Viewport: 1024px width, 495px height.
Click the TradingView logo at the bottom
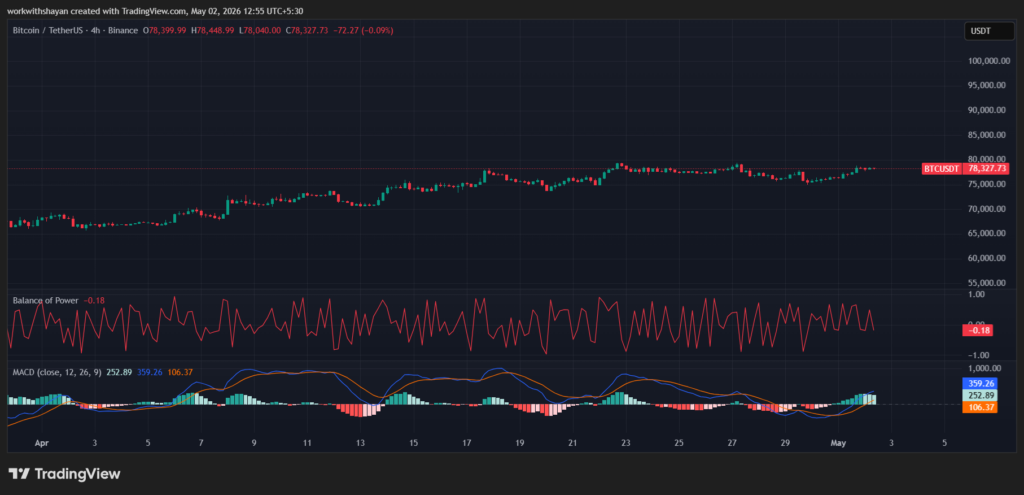(x=64, y=474)
